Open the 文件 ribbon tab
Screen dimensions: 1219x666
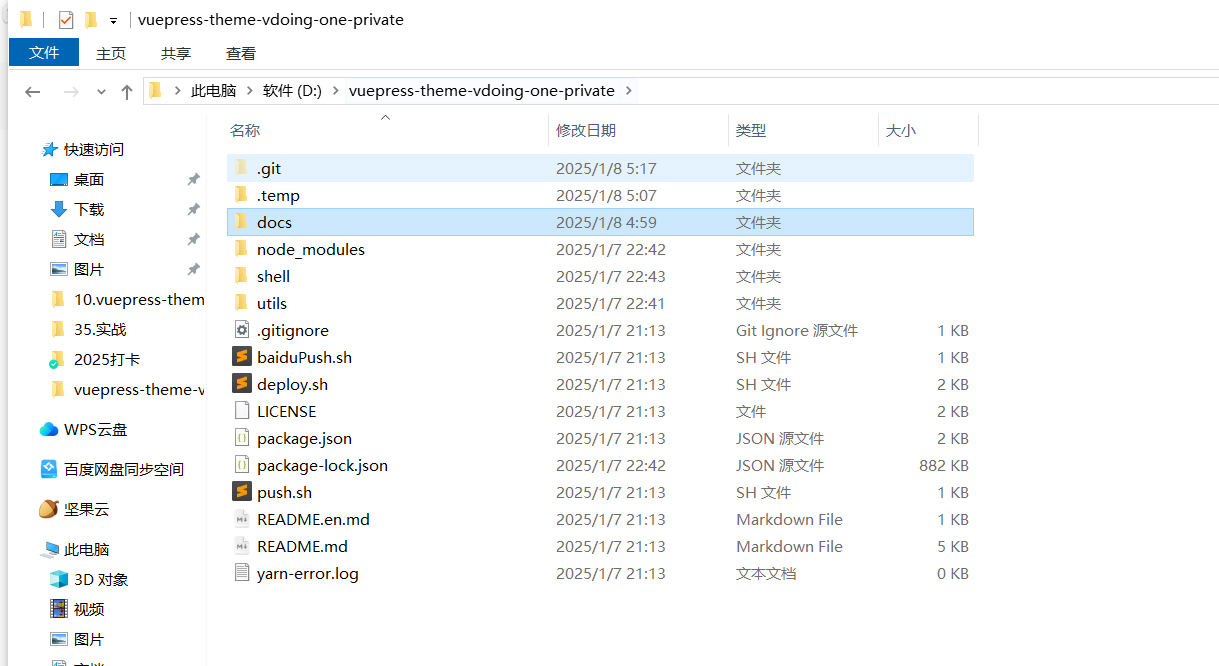coord(44,53)
